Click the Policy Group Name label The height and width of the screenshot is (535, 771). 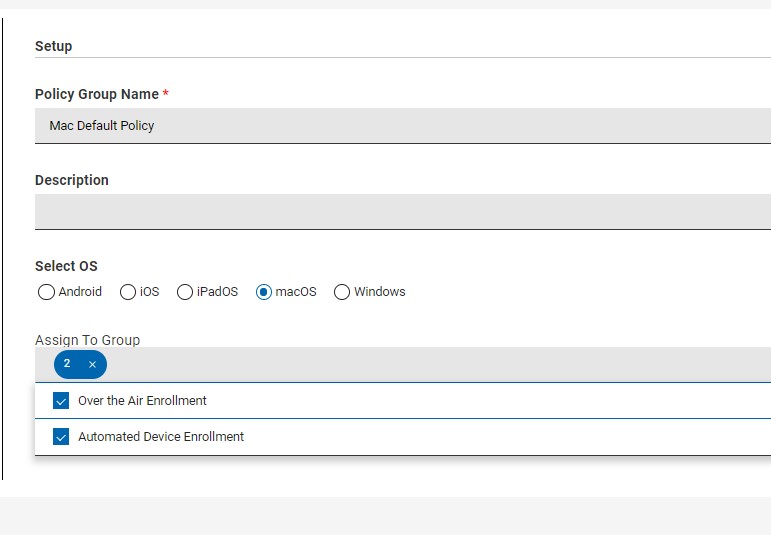point(97,94)
